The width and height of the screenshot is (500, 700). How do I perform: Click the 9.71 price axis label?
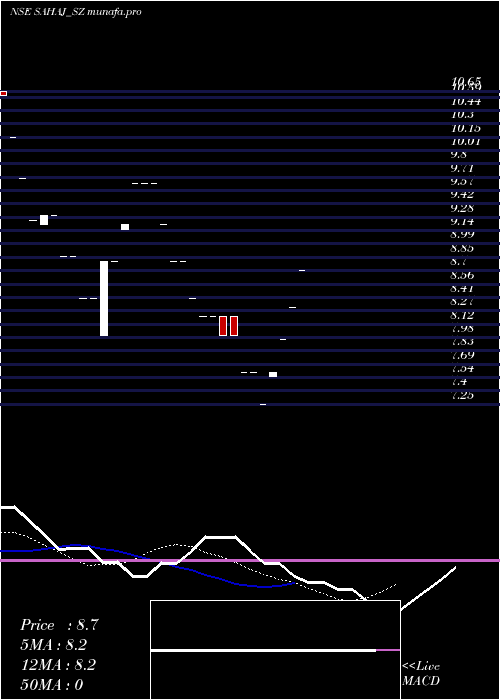click(462, 168)
